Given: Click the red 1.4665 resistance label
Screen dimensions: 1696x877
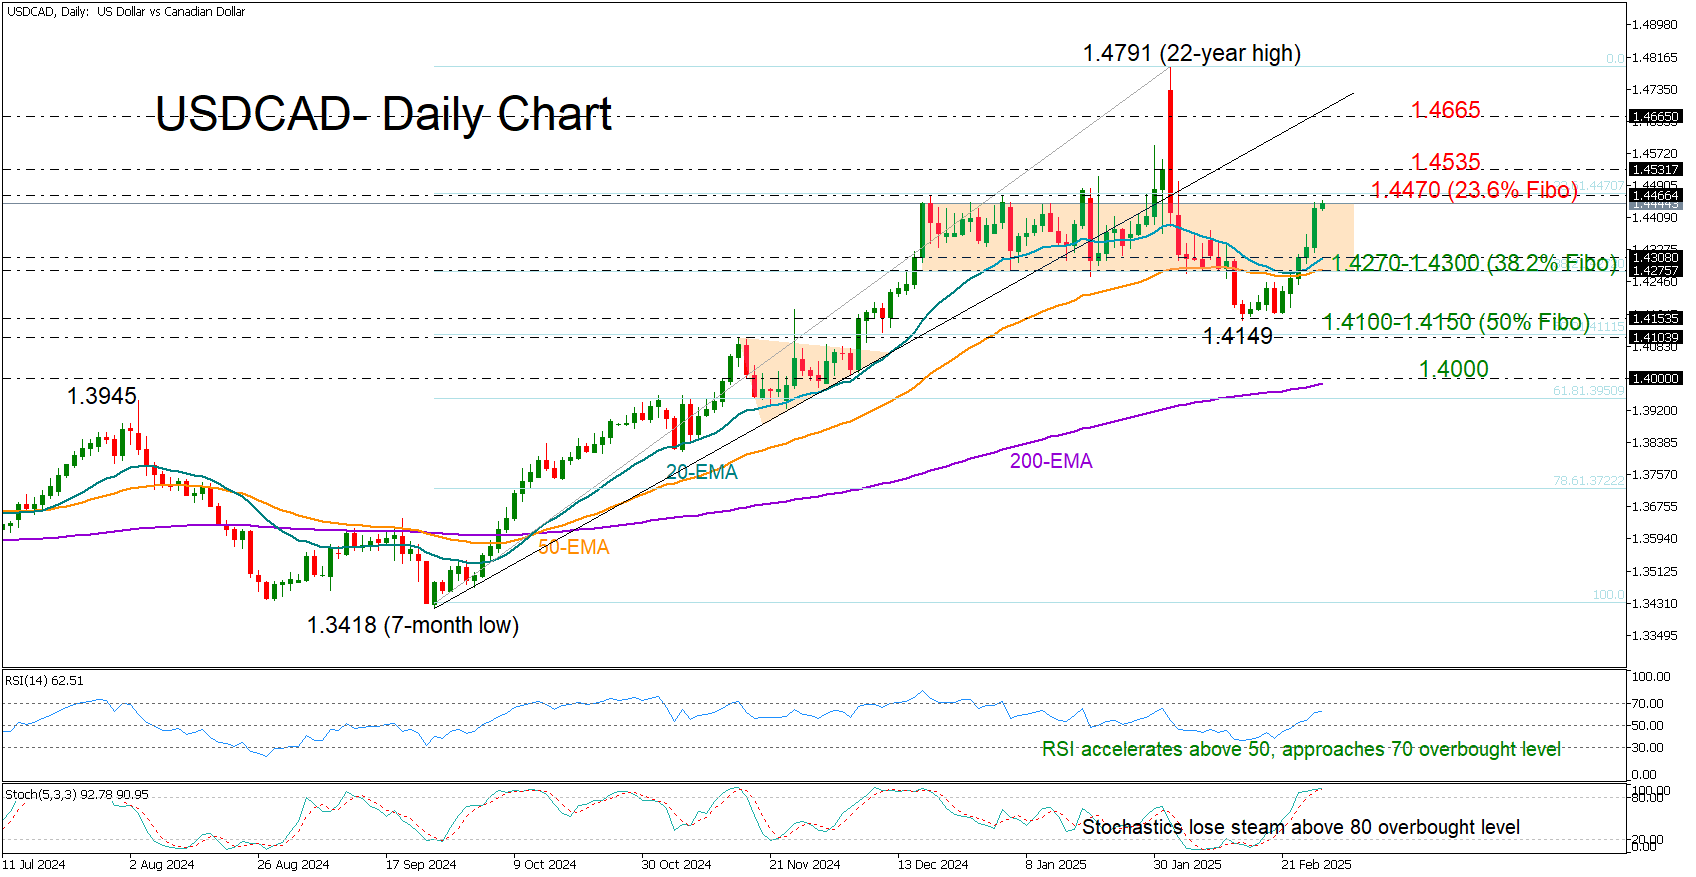Looking at the screenshot, I should 1445,110.
